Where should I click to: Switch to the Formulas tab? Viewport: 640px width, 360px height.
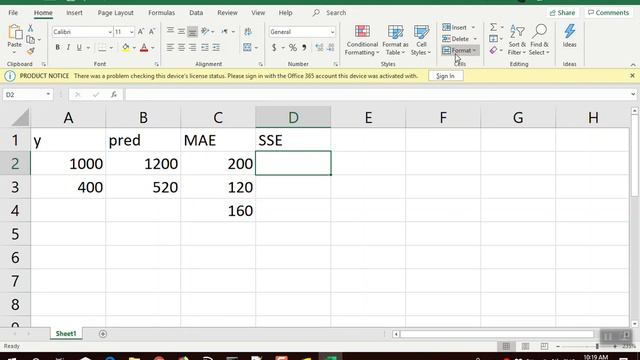[x=162, y=13]
